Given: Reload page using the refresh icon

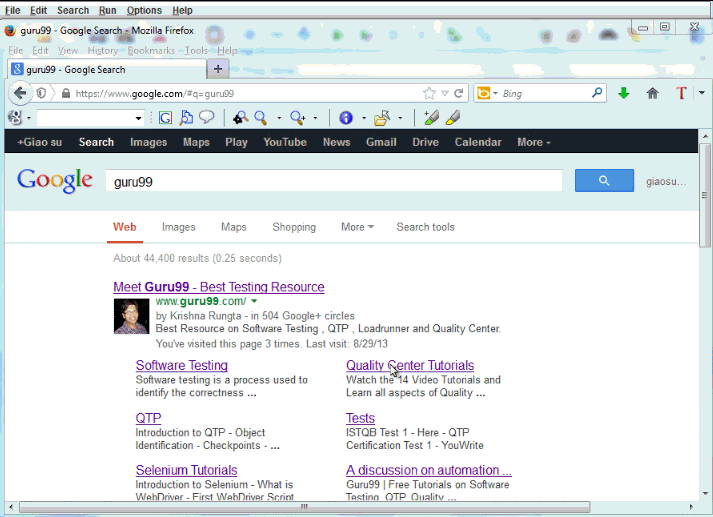Looking at the screenshot, I should [x=459, y=93].
